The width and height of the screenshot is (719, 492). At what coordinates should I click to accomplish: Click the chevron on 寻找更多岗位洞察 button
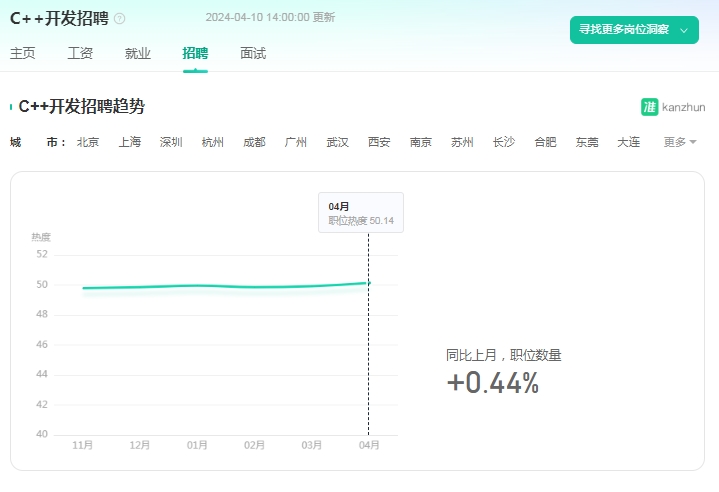pos(684,30)
